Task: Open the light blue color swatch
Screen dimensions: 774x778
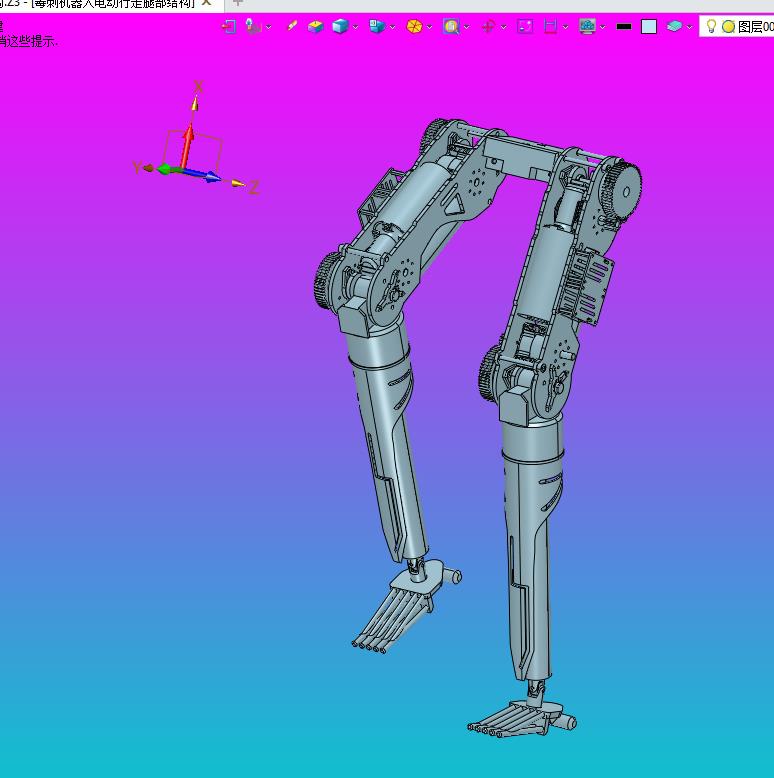Action: click(649, 27)
